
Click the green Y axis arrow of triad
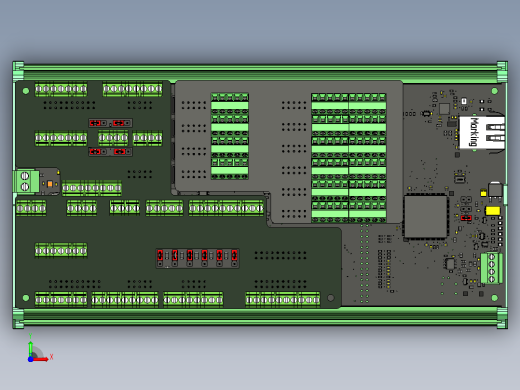click(31, 348)
